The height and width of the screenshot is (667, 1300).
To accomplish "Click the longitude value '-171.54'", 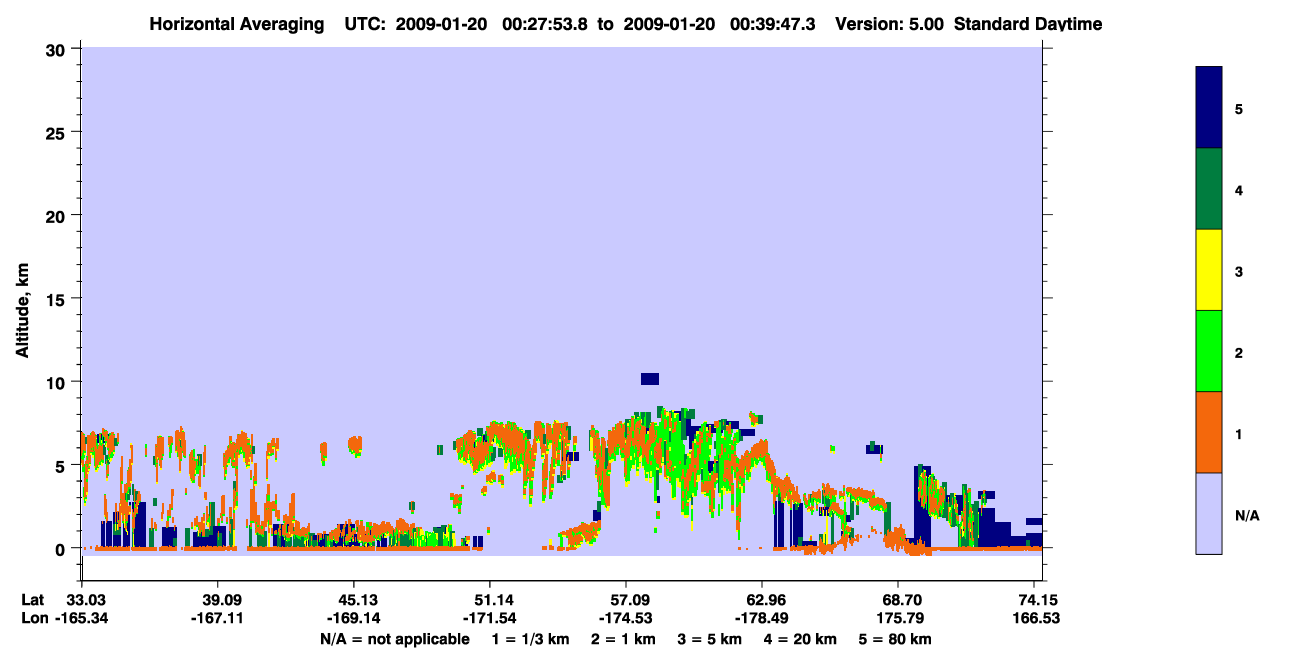I will point(489,619).
